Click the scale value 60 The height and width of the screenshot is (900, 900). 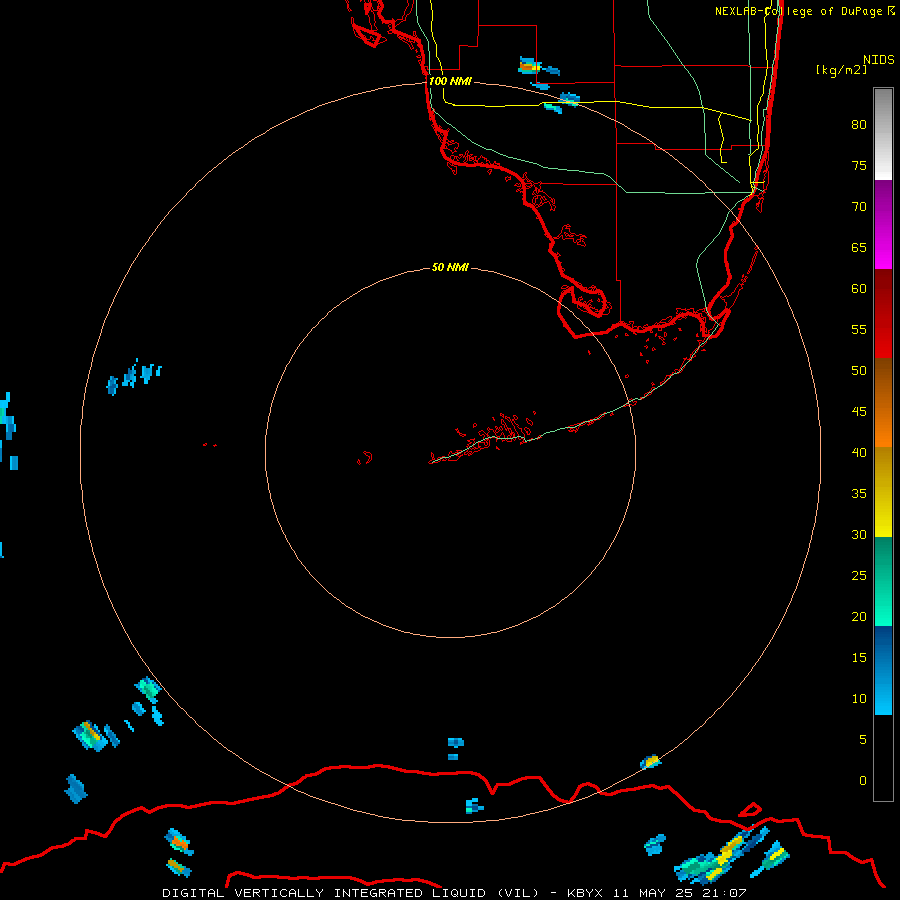(x=859, y=289)
